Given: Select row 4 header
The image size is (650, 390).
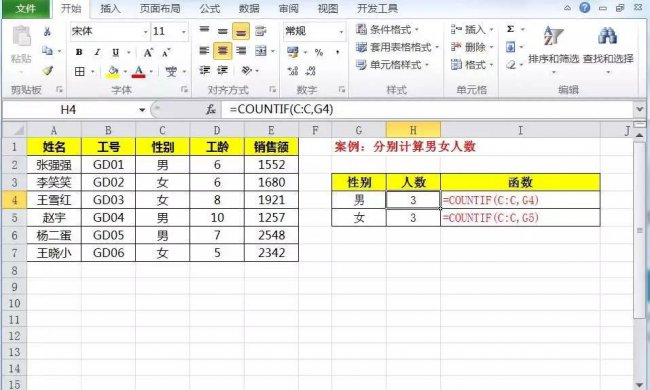Looking at the screenshot, I should click(x=15, y=200).
